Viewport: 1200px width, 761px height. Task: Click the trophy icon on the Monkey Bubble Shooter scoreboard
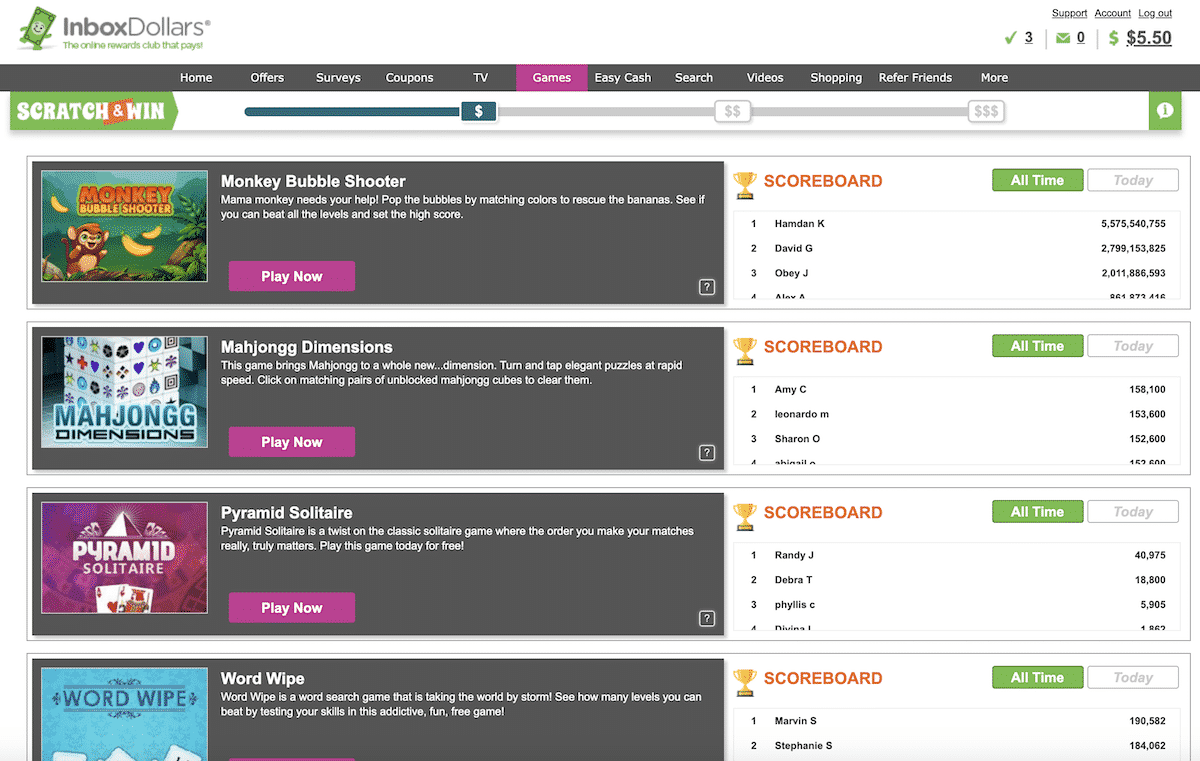(x=745, y=184)
